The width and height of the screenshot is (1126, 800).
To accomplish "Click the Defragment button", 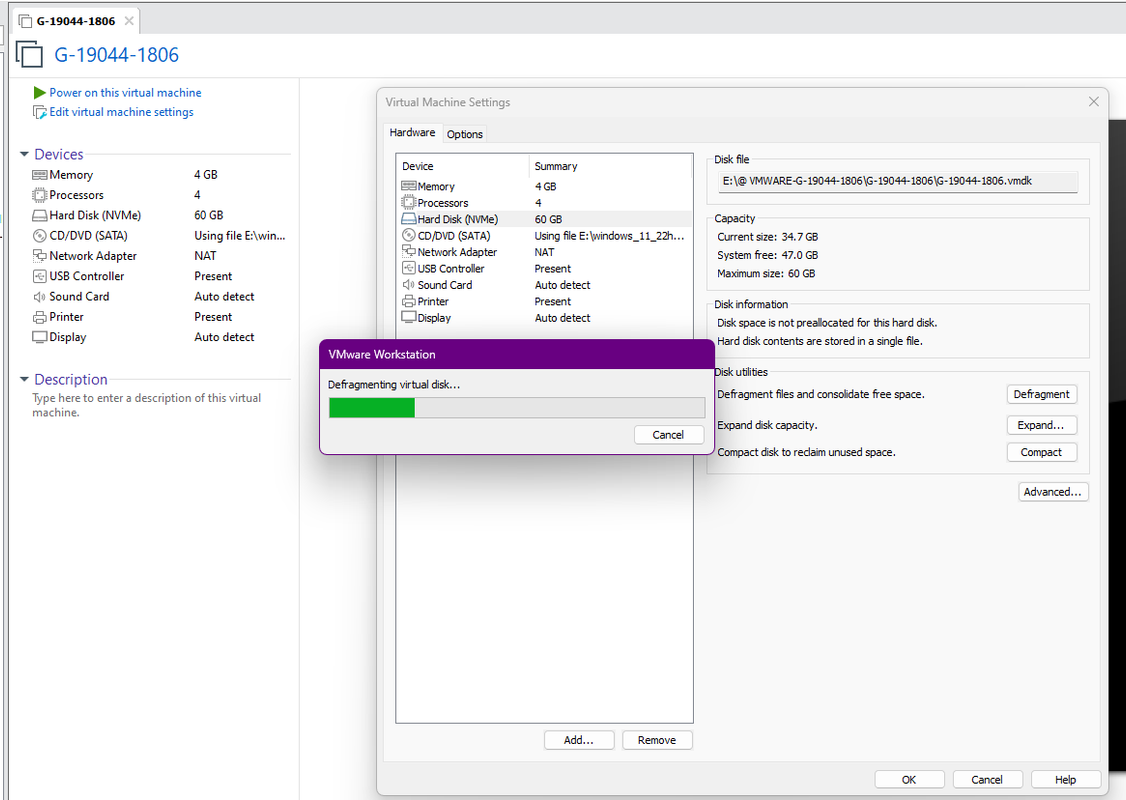I will (x=1041, y=394).
